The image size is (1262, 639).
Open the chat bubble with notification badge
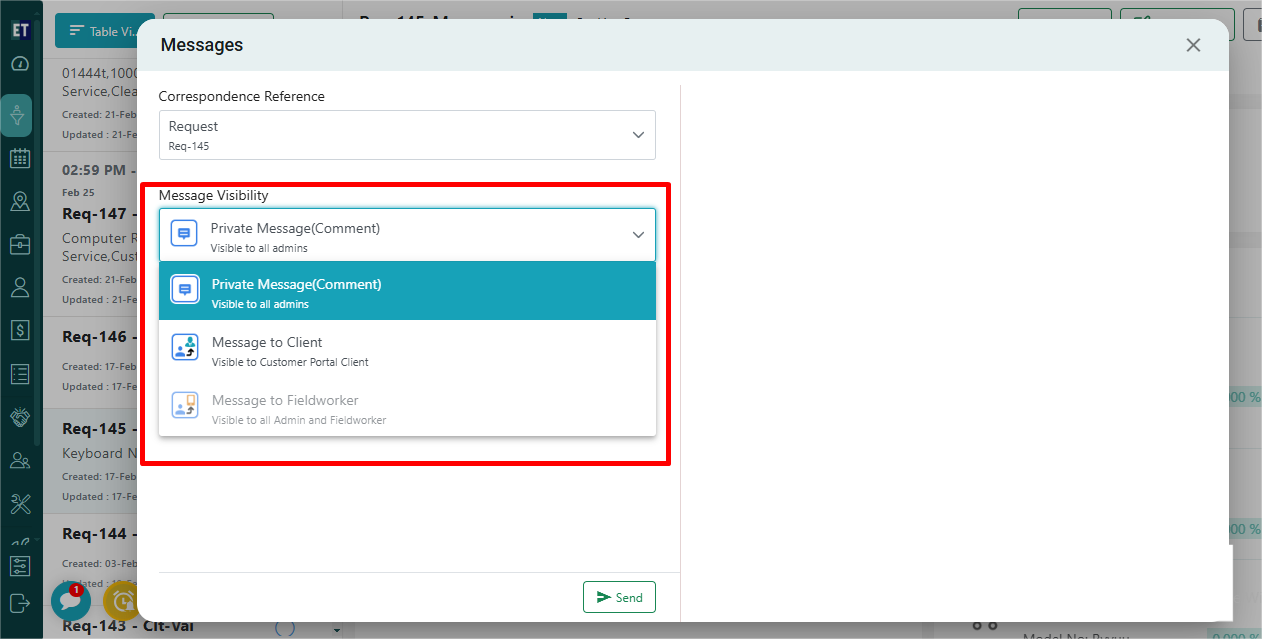(70, 601)
